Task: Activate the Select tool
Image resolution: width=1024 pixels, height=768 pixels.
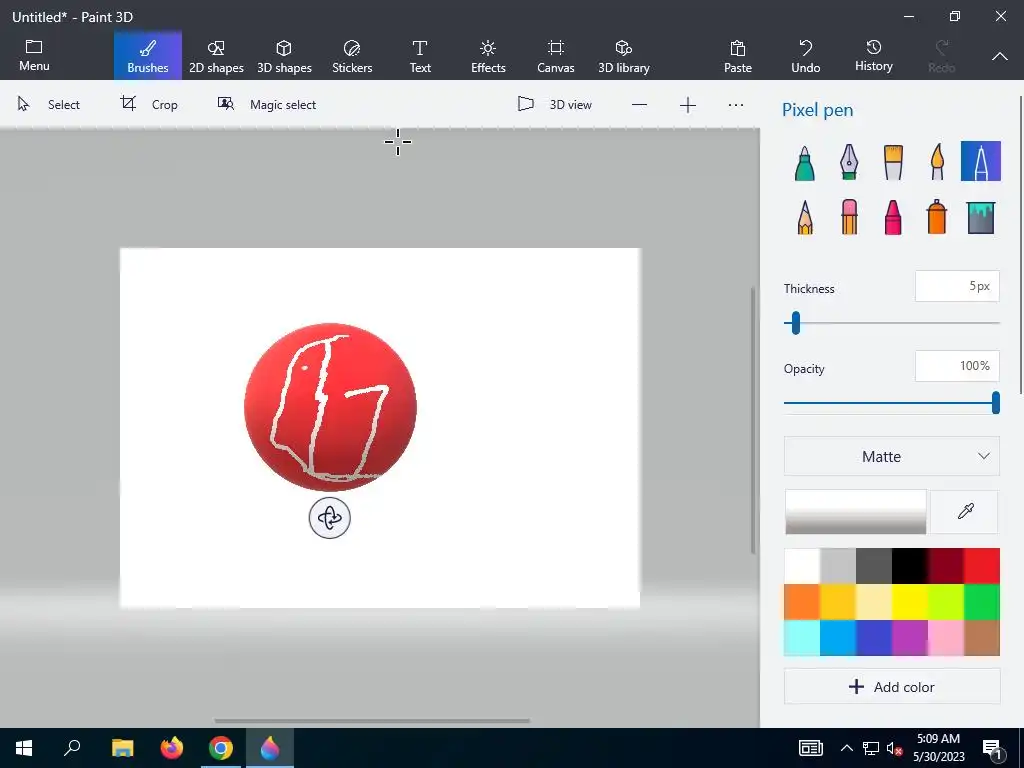Action: (48, 104)
